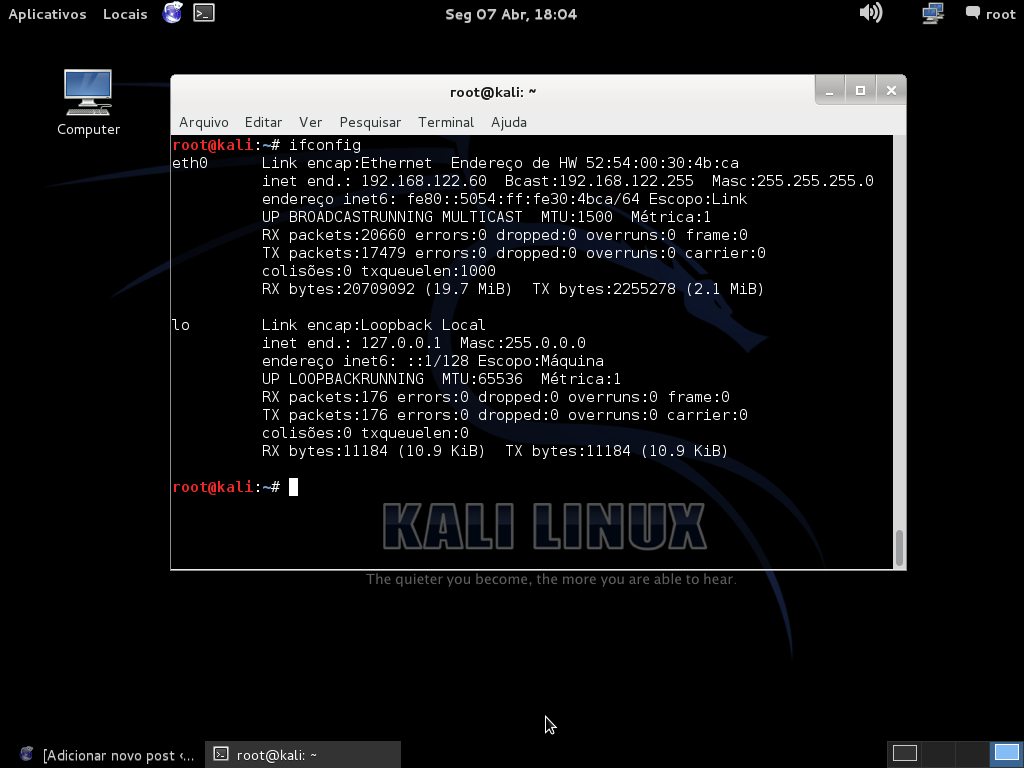The height and width of the screenshot is (768, 1024).
Task: Click the clock Seg 07 Abr, 18:04
Action: coord(511,14)
